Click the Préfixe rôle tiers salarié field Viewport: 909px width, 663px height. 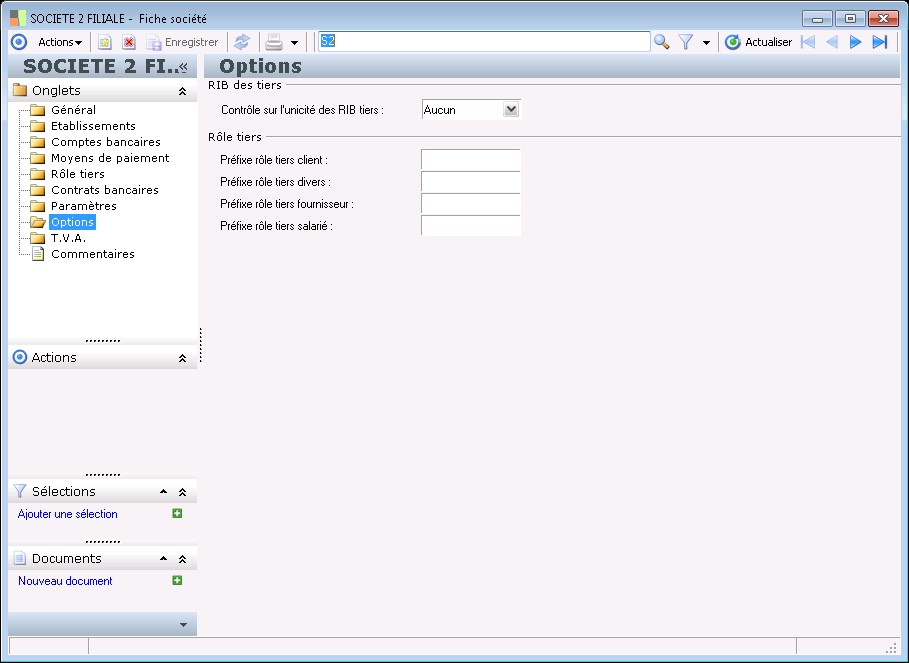pyautogui.click(x=471, y=225)
